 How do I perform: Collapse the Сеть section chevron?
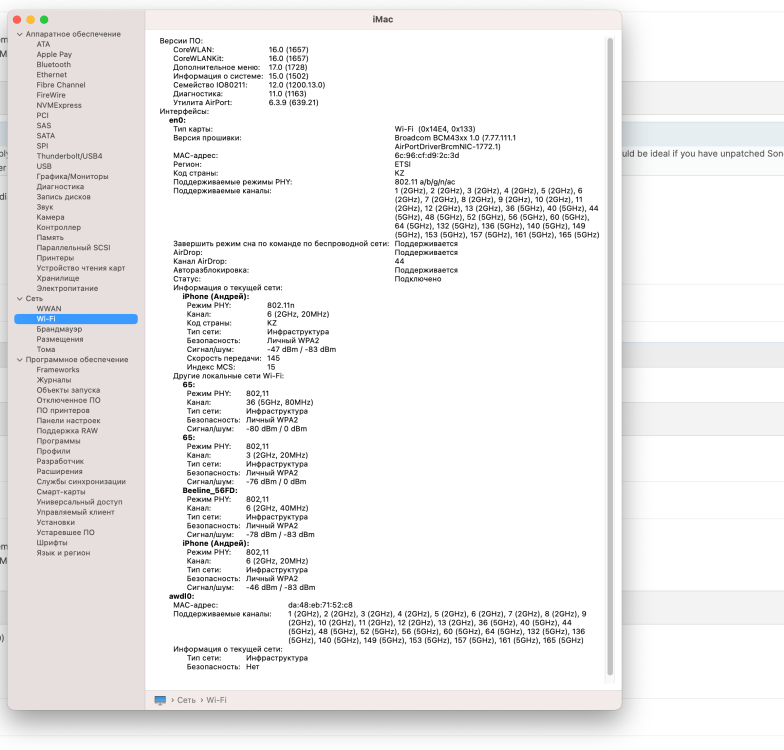pyautogui.click(x=20, y=299)
